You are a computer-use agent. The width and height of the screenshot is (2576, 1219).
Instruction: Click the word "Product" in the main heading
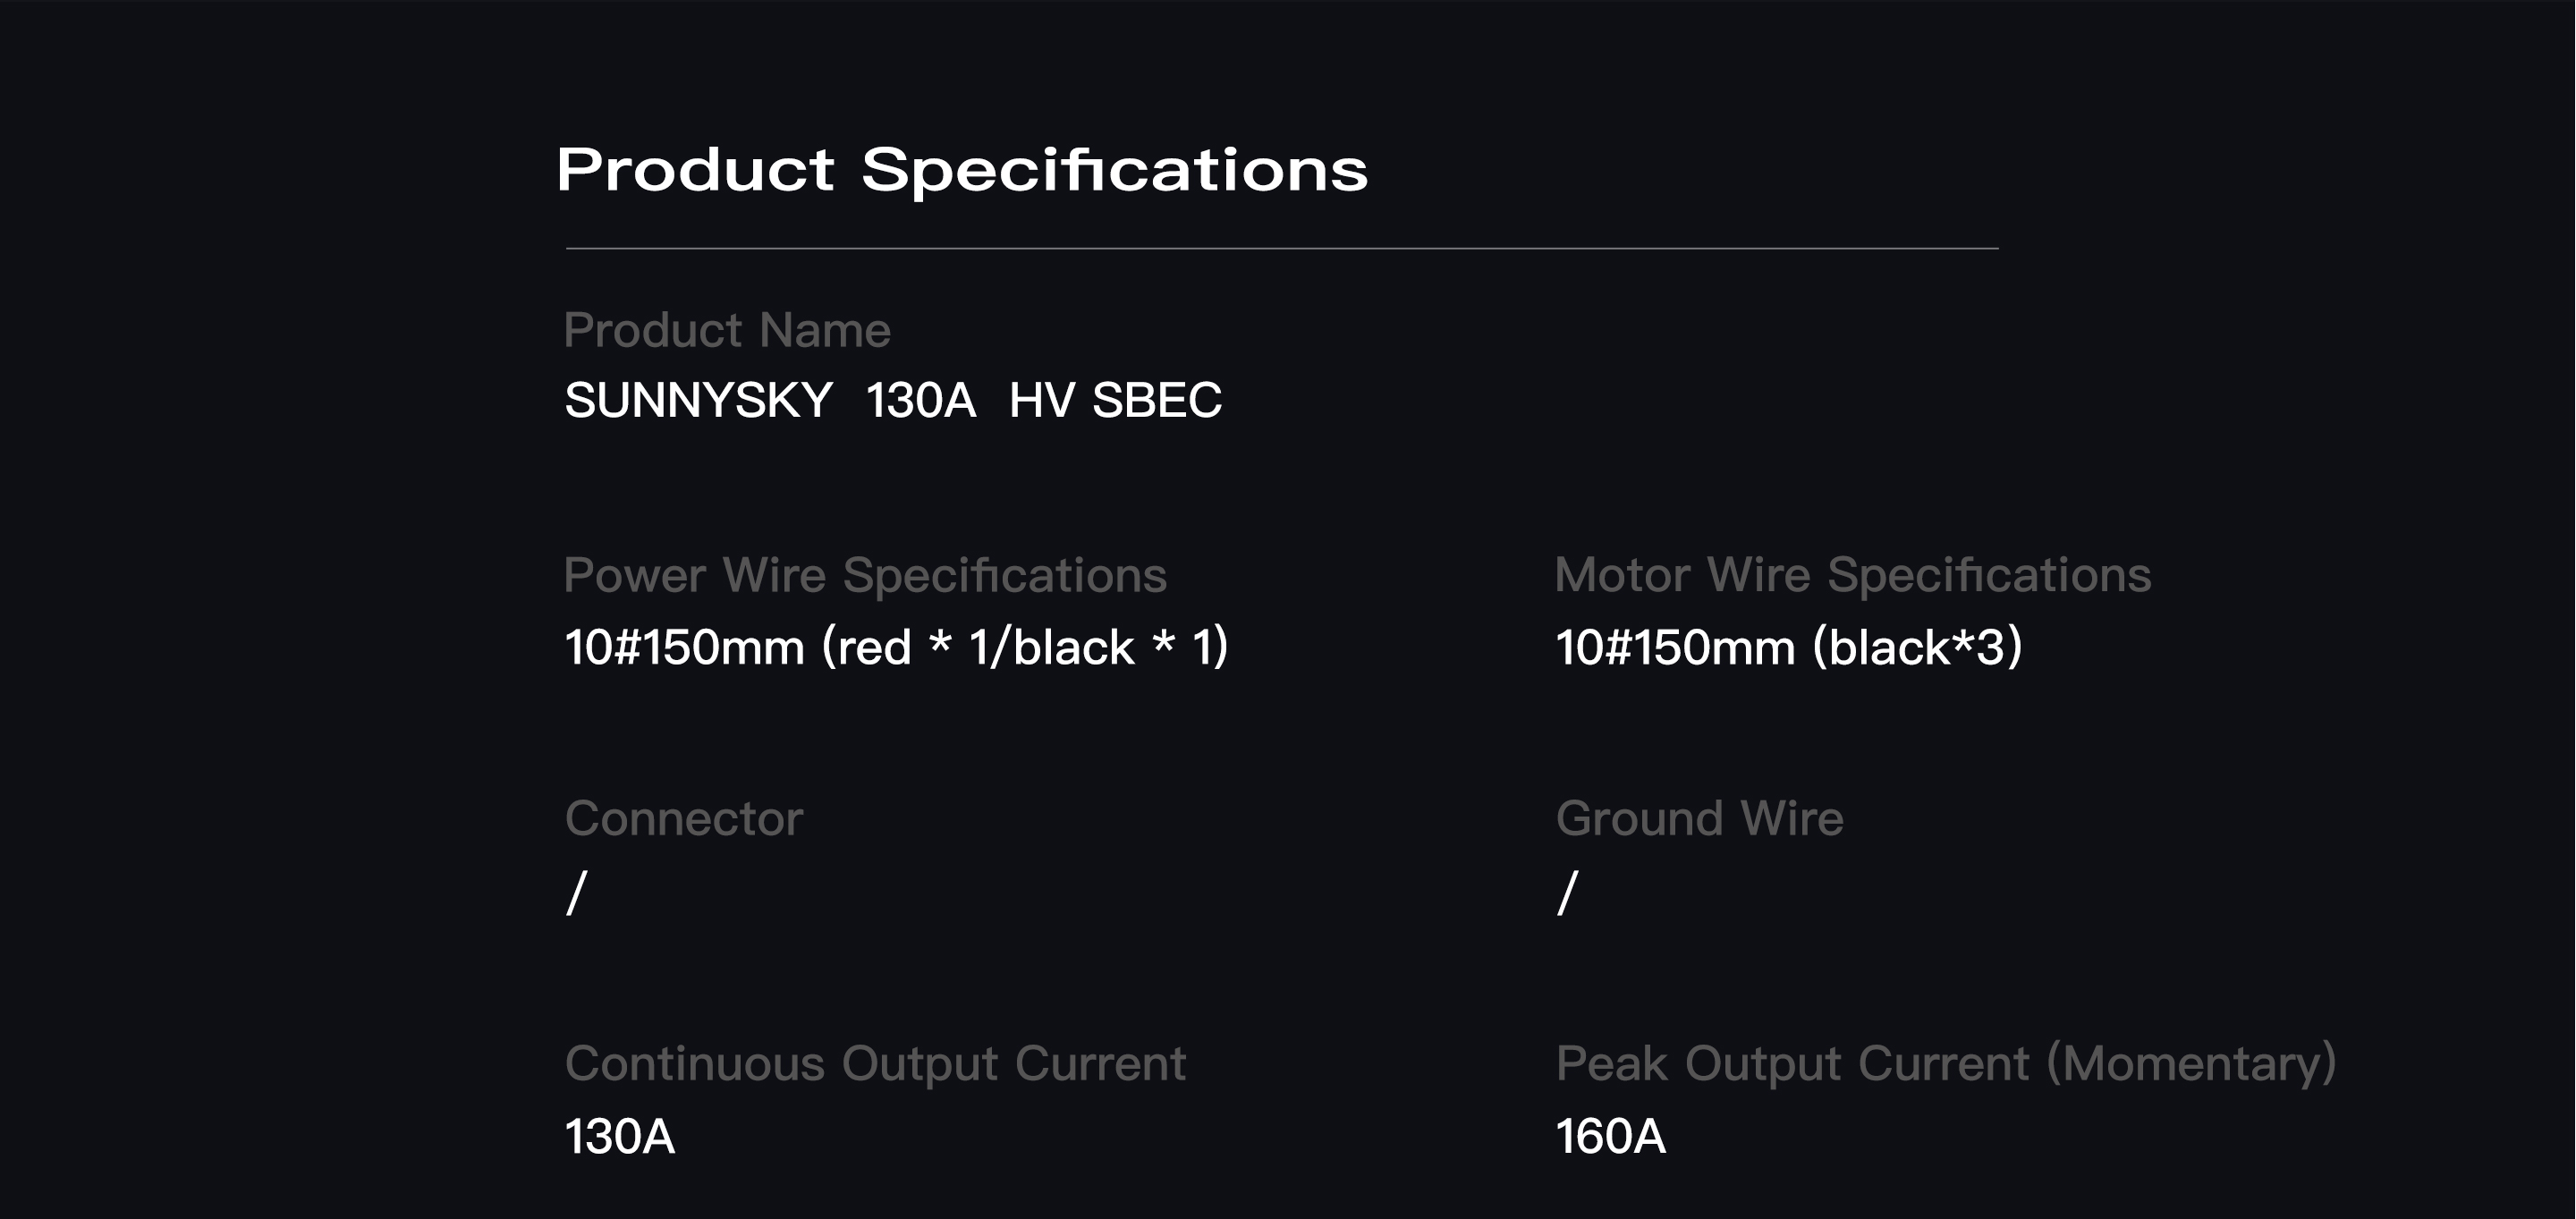tap(695, 170)
